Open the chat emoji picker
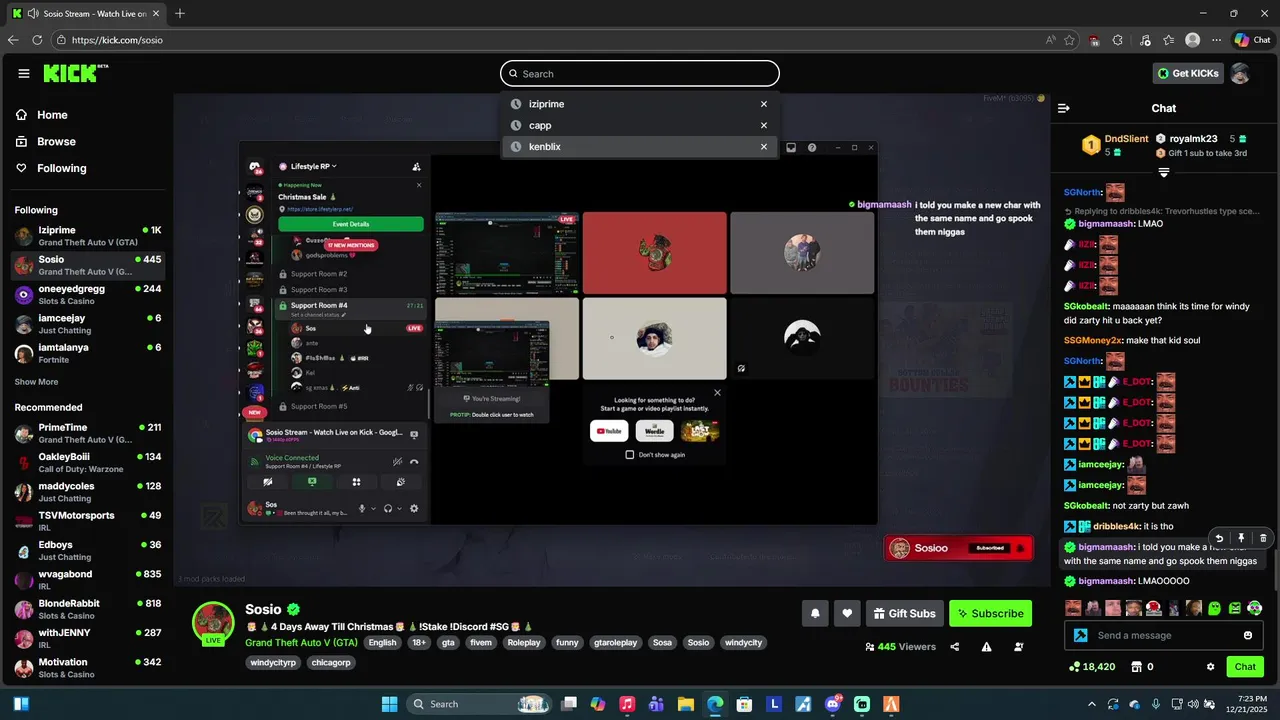Viewport: 1280px width, 720px height. (x=1248, y=635)
